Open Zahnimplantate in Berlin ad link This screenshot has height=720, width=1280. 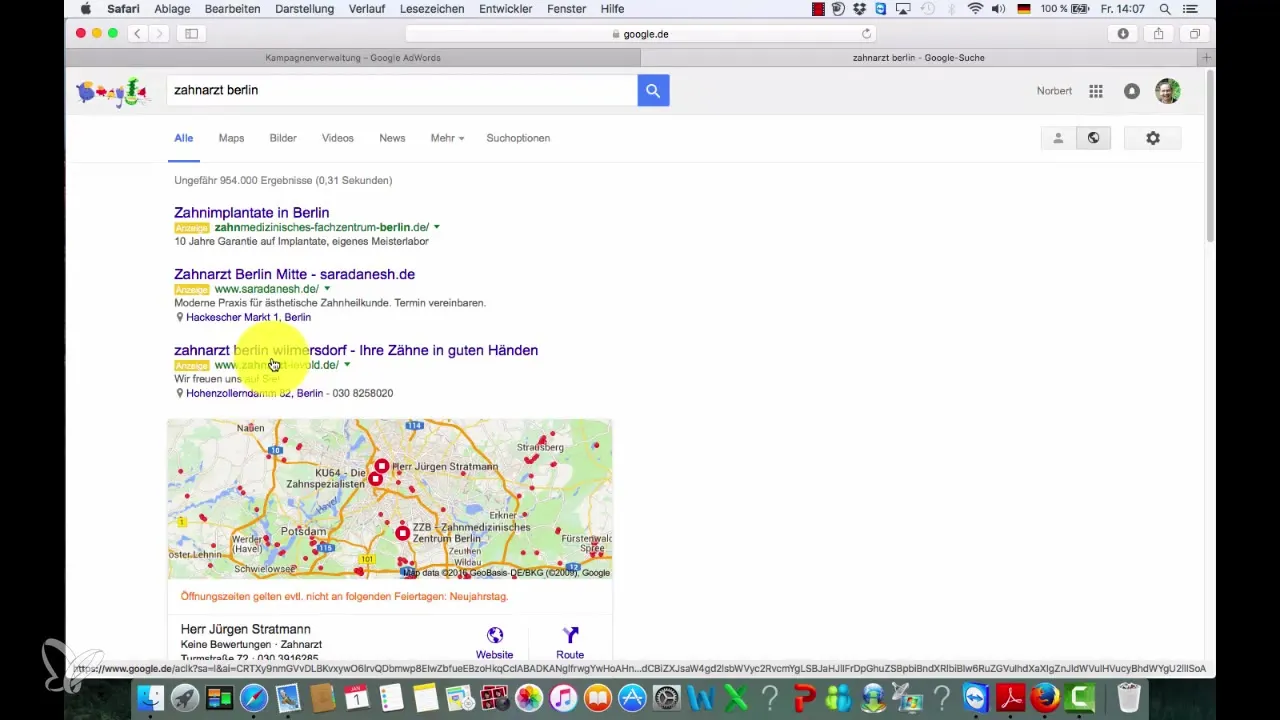[x=251, y=213]
